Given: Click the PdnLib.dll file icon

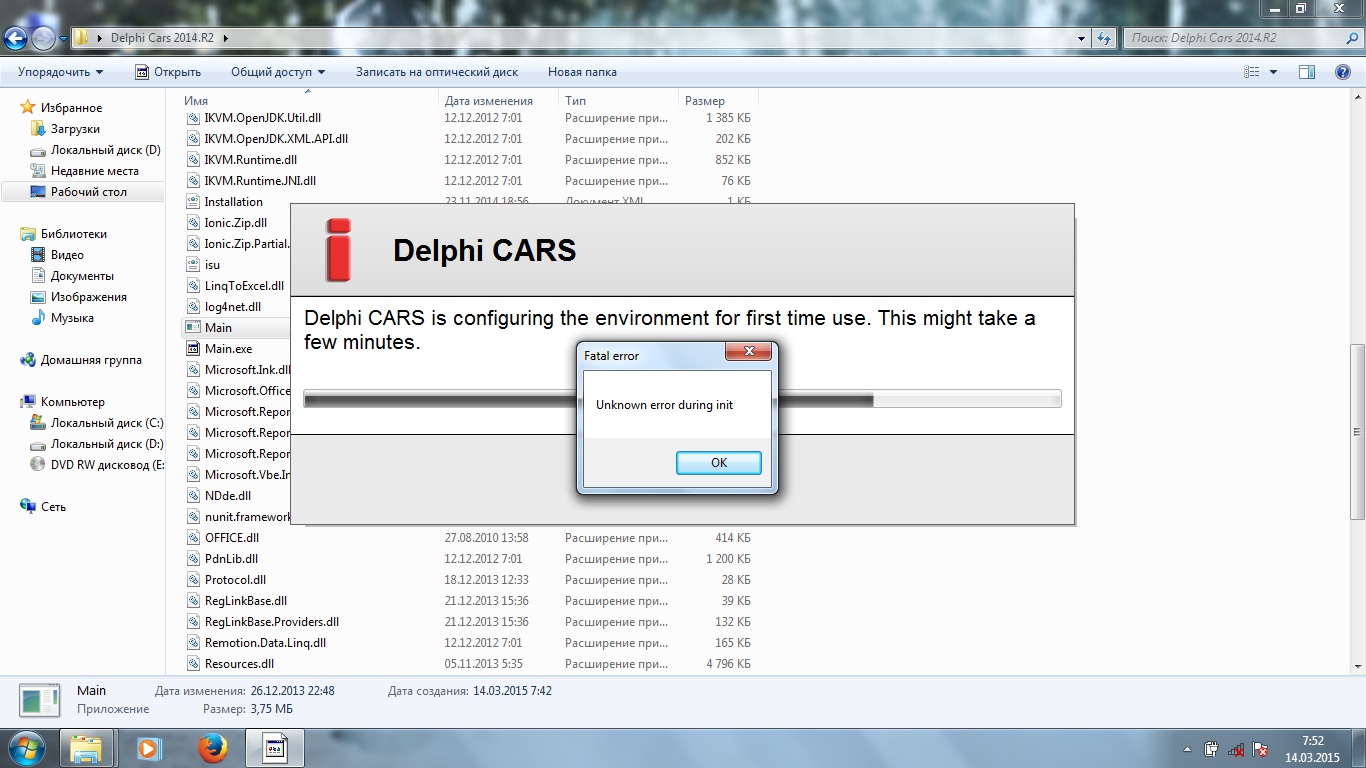Looking at the screenshot, I should (x=194, y=559).
